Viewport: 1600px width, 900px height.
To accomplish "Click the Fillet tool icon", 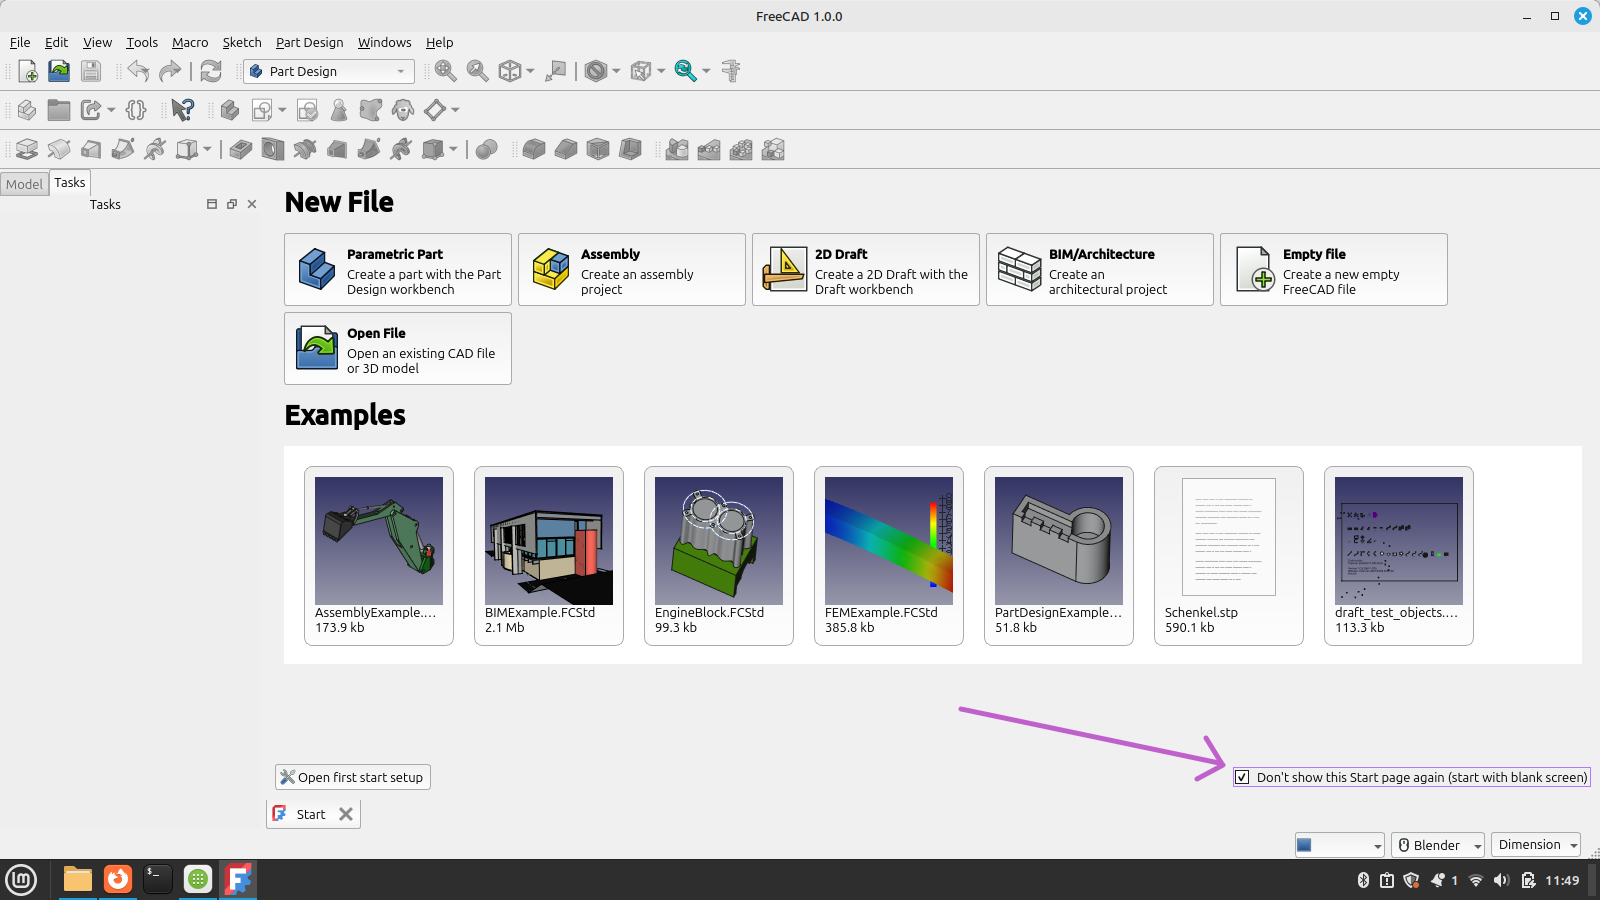I will [534, 149].
